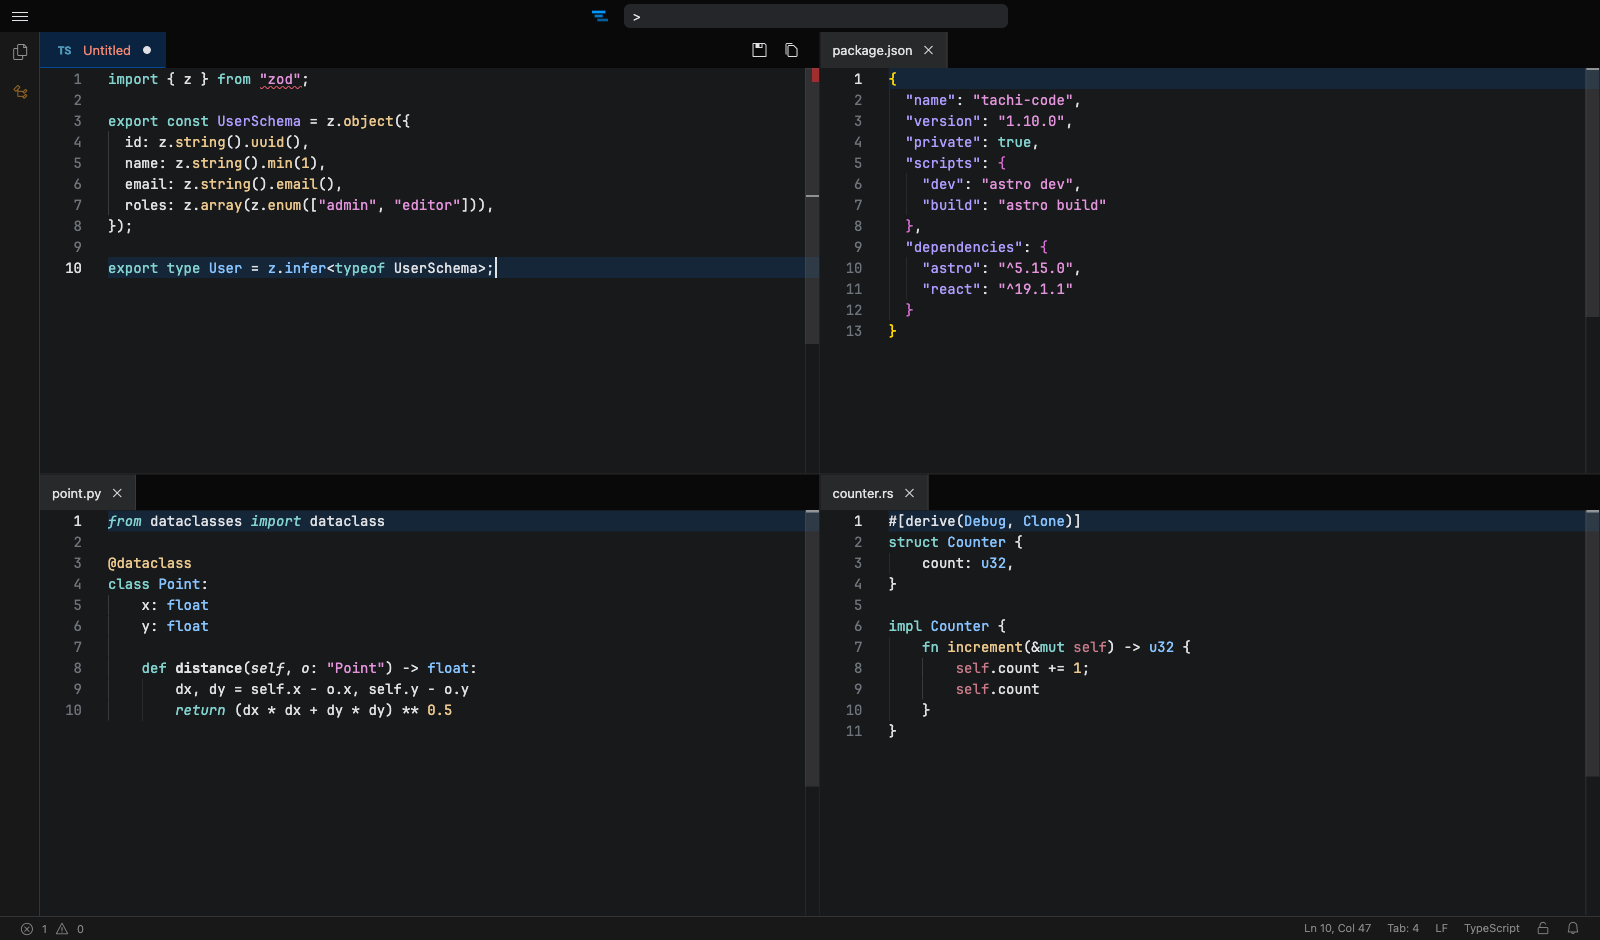Image resolution: width=1600 pixels, height=940 pixels.
Task: Click the warnings triangle icon in status bar
Action: click(x=62, y=929)
